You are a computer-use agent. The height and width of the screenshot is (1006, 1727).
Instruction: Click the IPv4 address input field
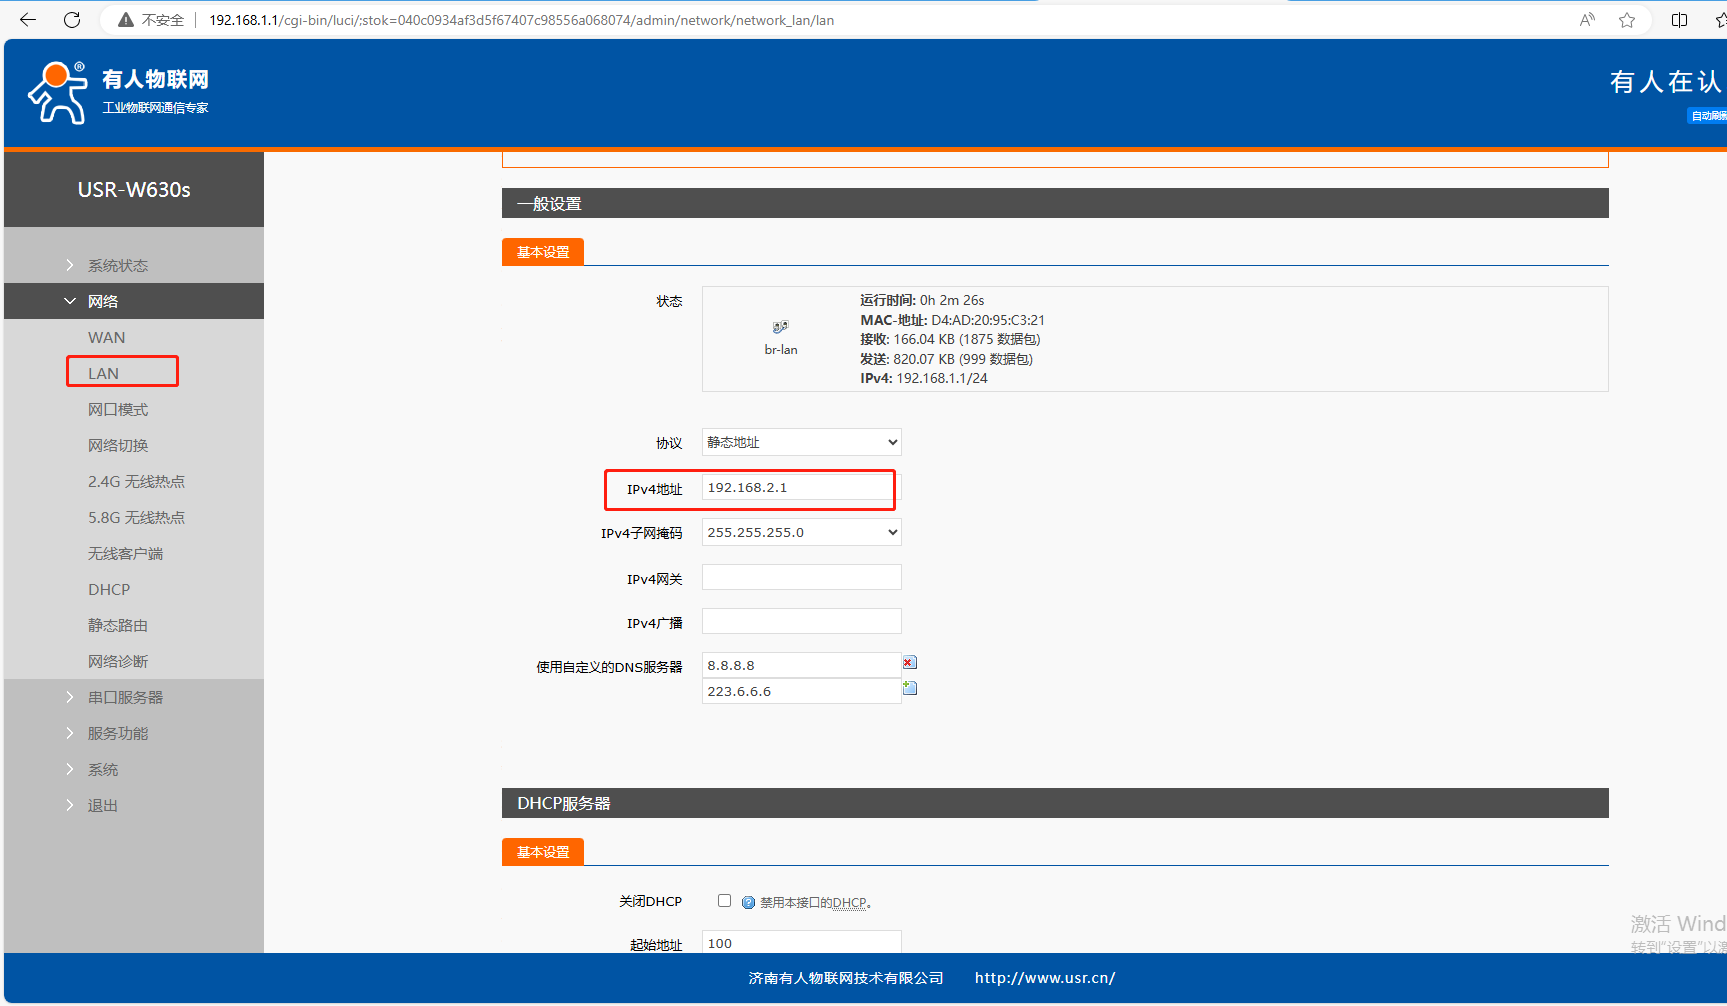798,488
